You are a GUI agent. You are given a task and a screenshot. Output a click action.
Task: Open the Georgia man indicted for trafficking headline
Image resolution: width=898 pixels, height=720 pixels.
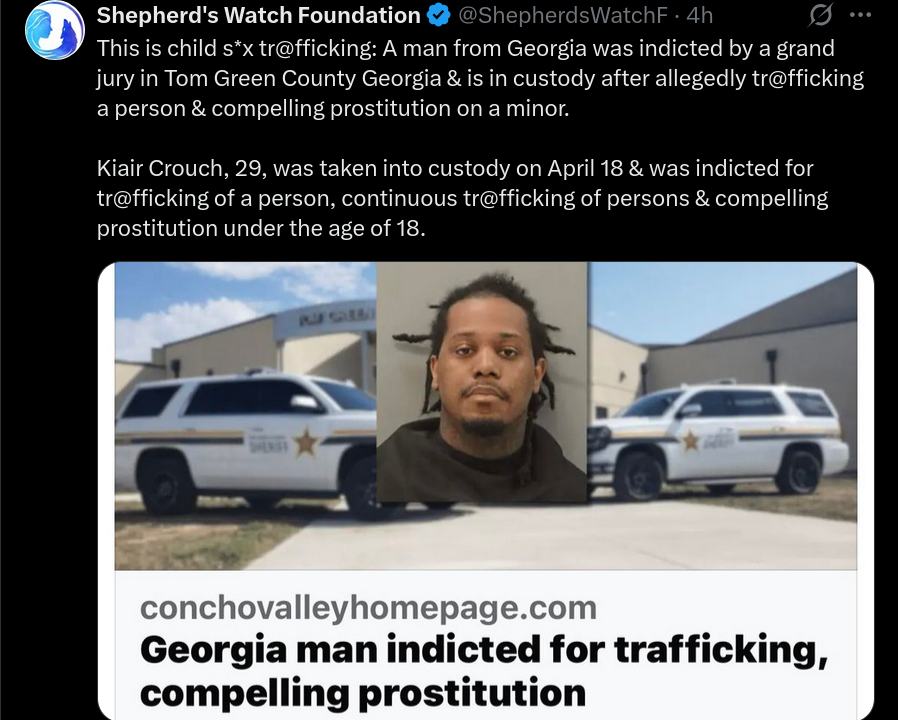[484, 650]
